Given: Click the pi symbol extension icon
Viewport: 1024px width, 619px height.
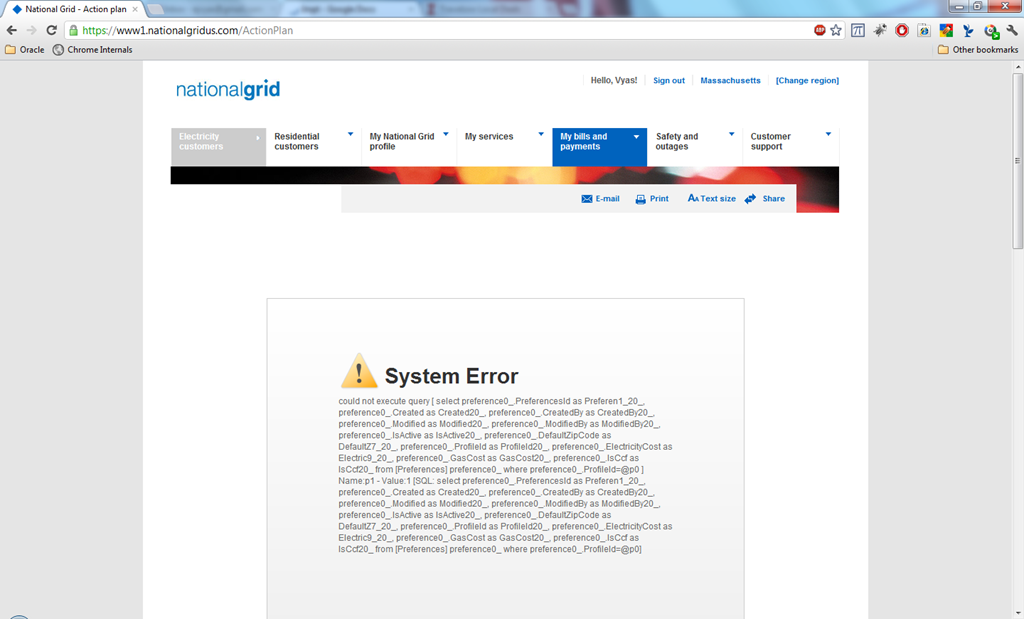Looking at the screenshot, I should point(857,30).
